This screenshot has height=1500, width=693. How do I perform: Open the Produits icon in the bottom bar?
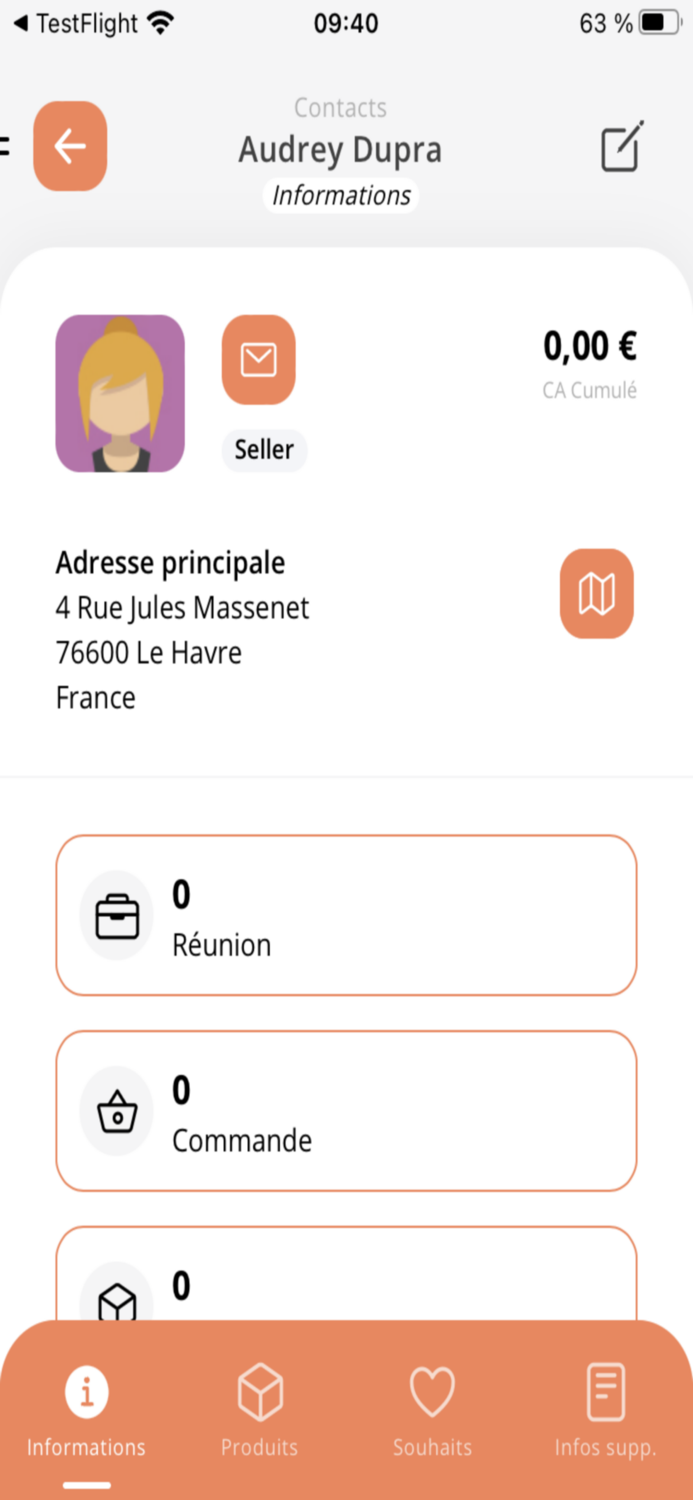[x=259, y=1389]
